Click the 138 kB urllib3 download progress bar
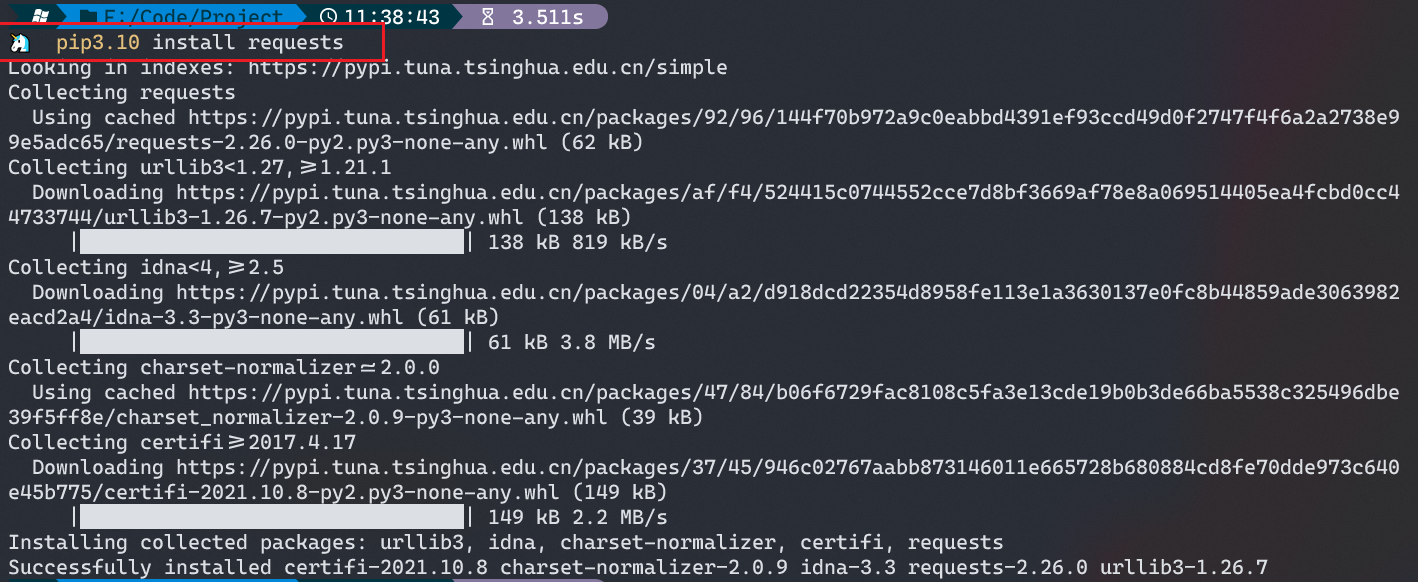 (x=272, y=242)
